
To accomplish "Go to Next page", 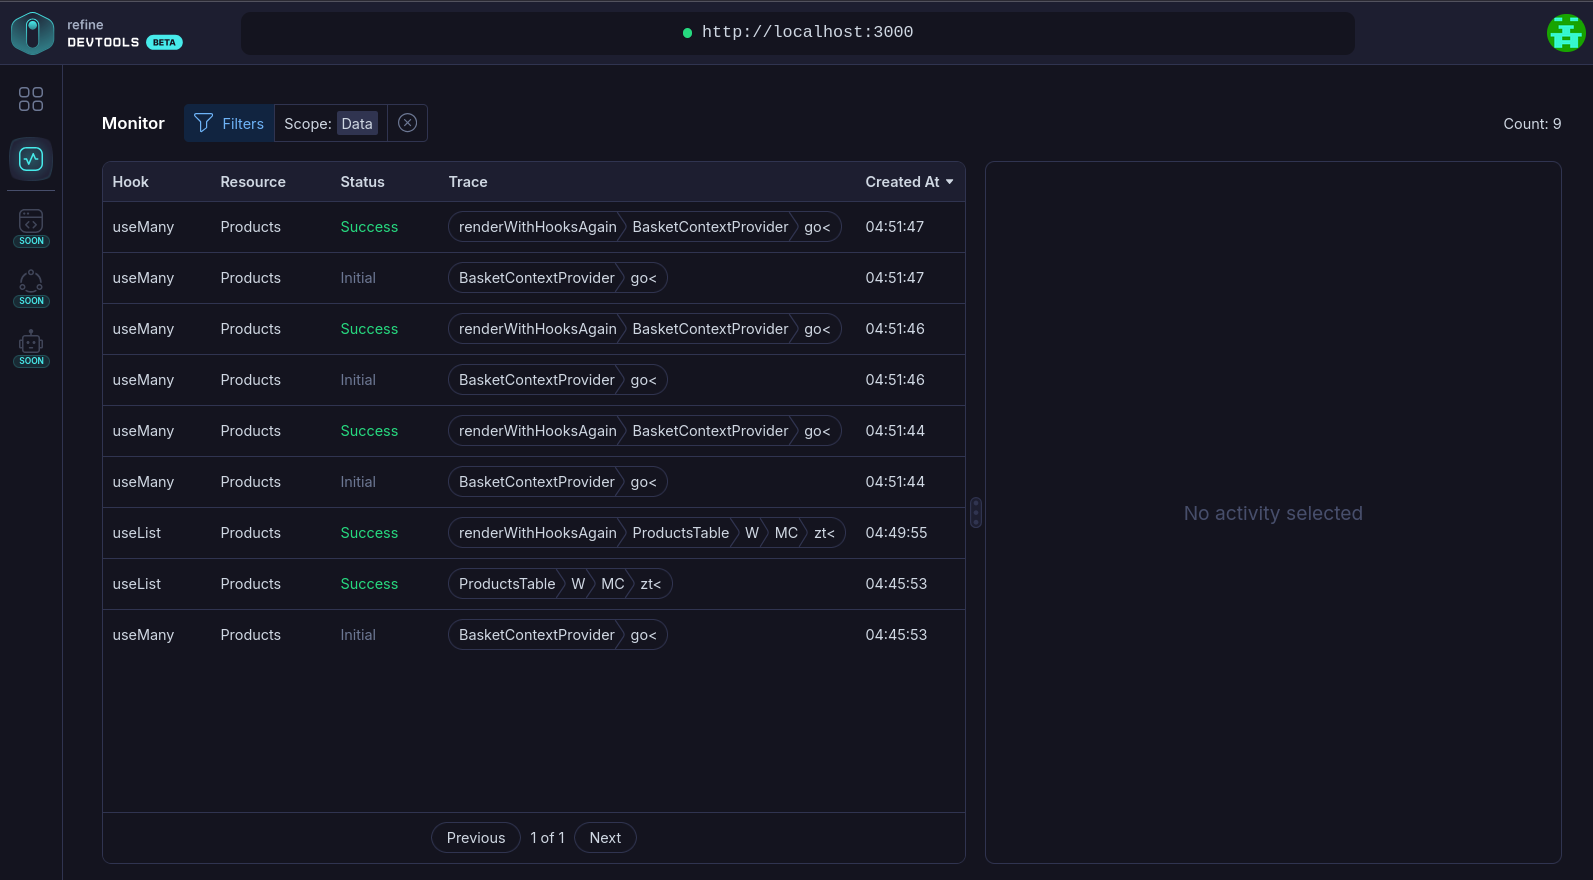I will [605, 838].
